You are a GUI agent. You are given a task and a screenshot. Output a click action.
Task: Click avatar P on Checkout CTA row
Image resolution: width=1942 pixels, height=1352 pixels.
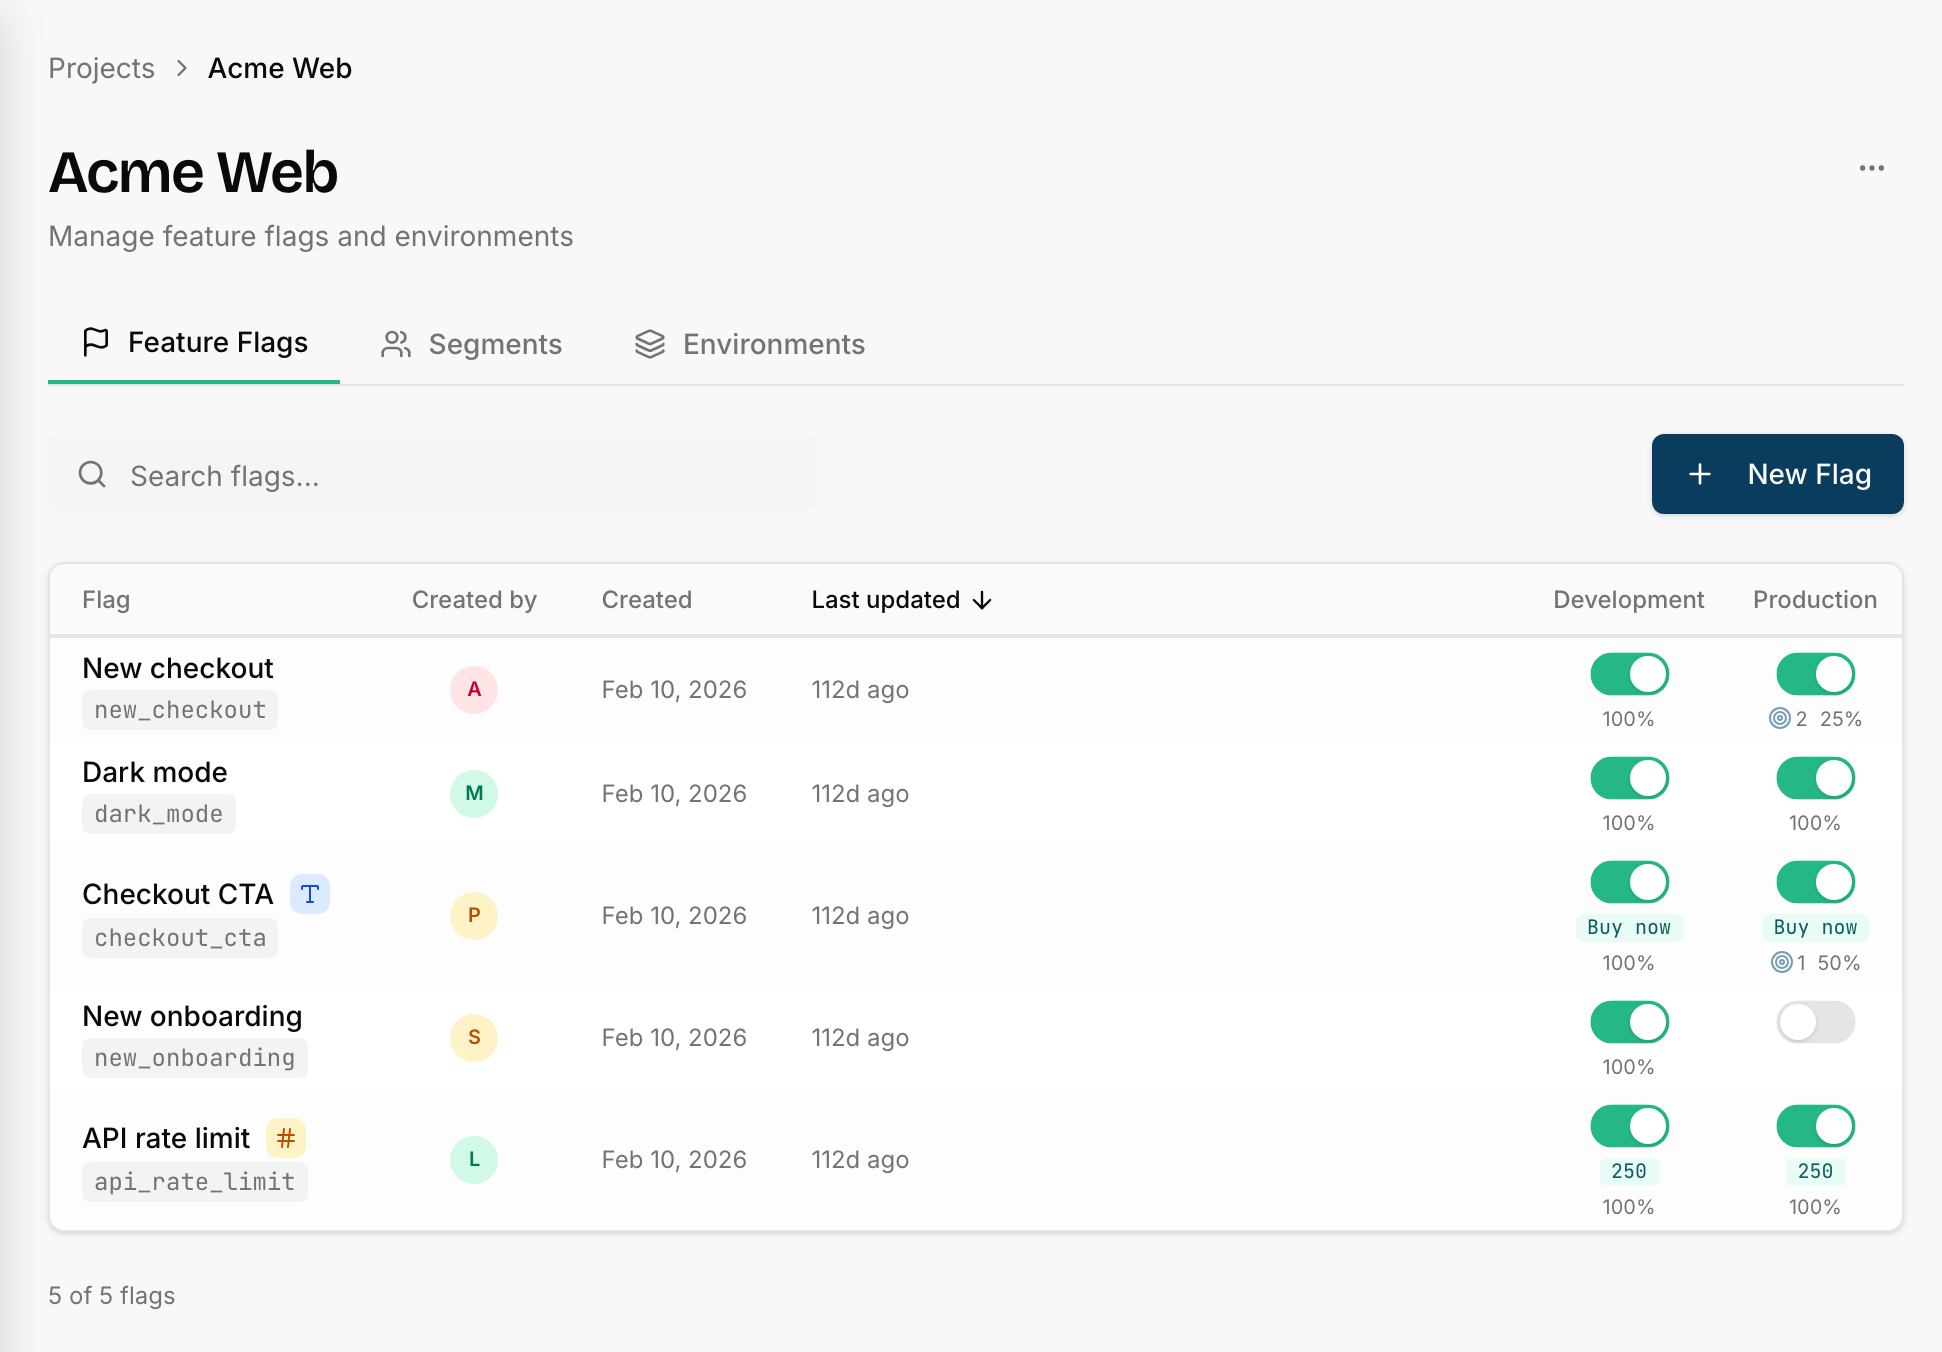[x=474, y=915]
